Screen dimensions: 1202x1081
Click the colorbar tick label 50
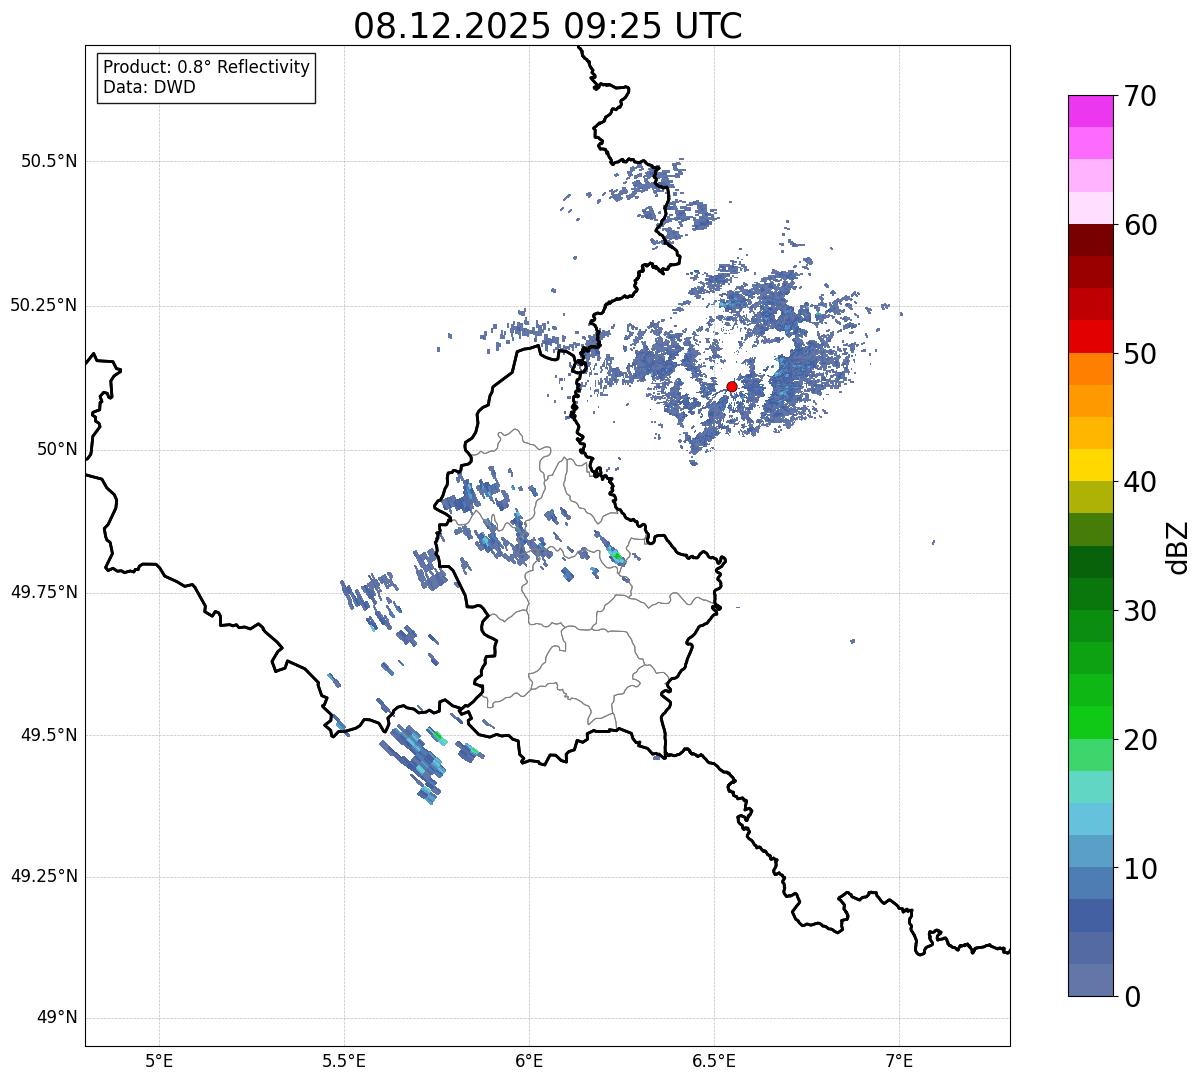point(1140,354)
